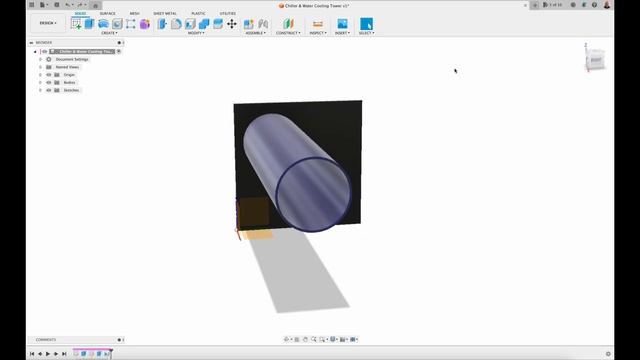
Task: Click the Save icon
Action: pos(57,5)
